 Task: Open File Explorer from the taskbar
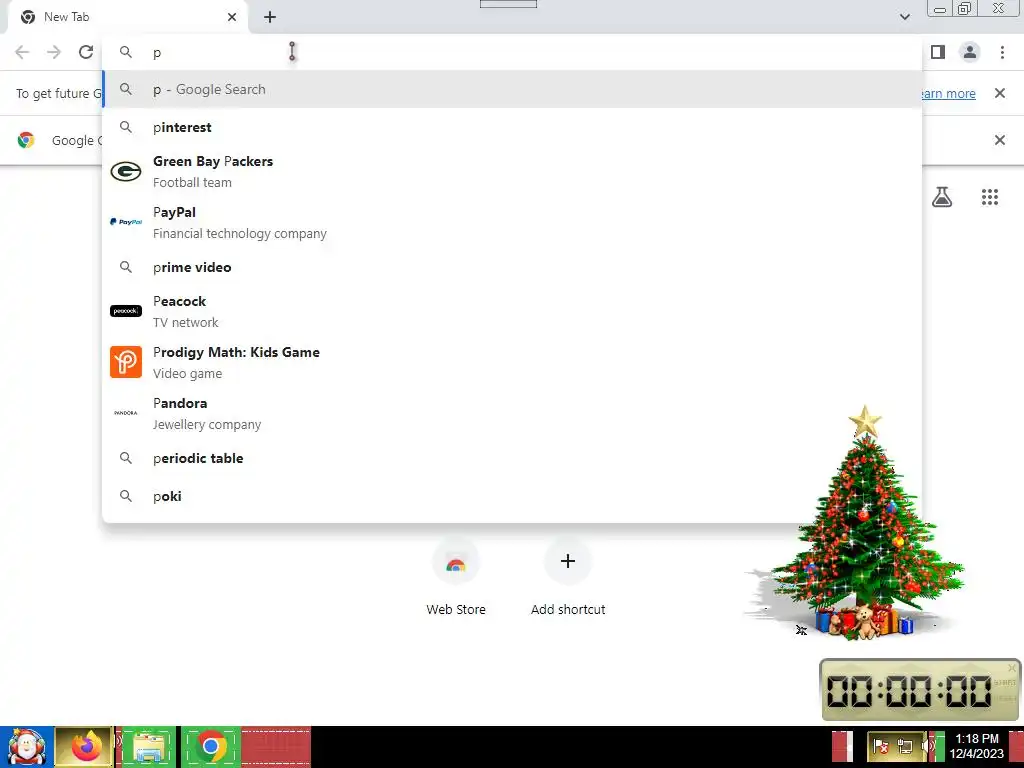[147, 746]
